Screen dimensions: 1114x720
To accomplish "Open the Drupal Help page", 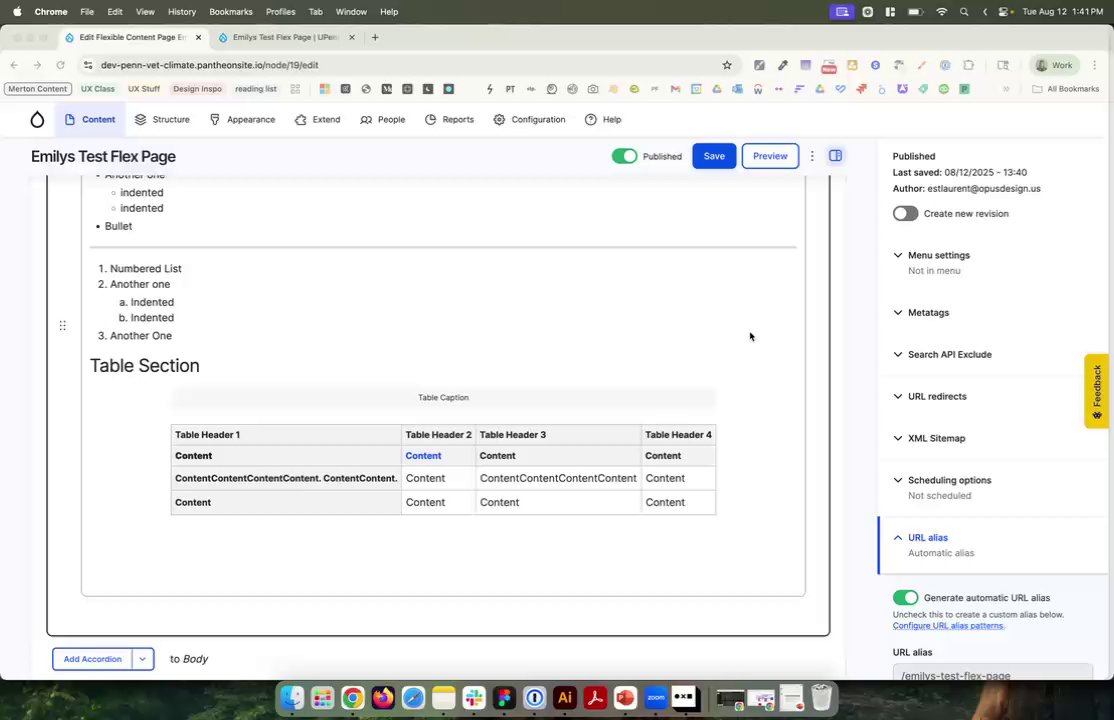I will [x=602, y=119].
